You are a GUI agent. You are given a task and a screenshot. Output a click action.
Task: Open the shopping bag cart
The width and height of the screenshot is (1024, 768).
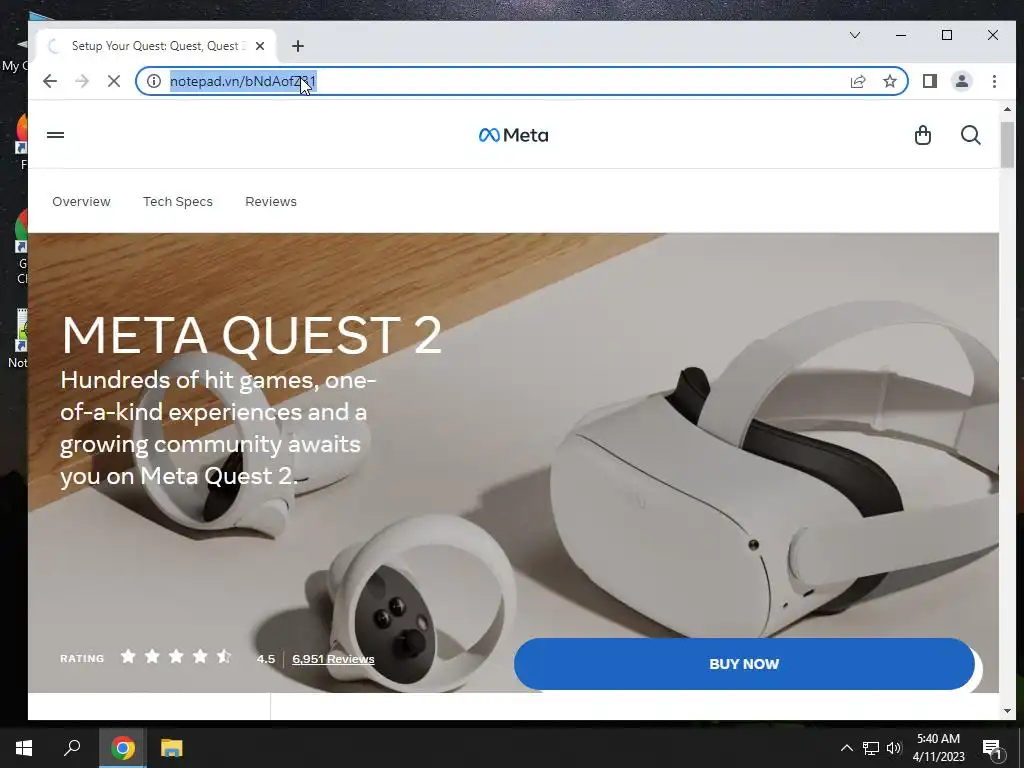pyautogui.click(x=923, y=135)
